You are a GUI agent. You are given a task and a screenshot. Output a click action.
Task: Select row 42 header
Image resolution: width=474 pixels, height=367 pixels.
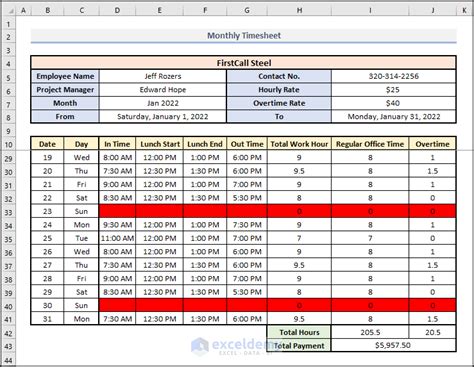click(x=8, y=333)
